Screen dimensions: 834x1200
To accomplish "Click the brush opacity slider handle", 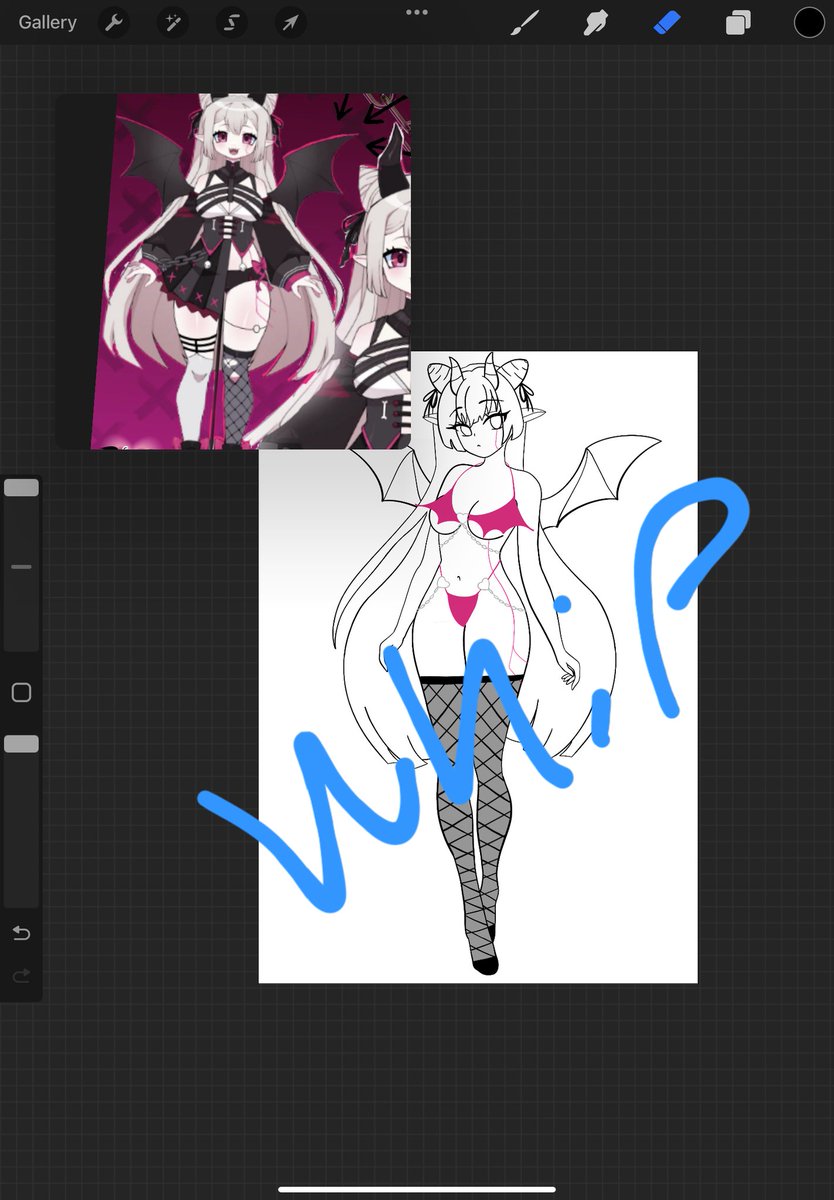I will click(21, 744).
